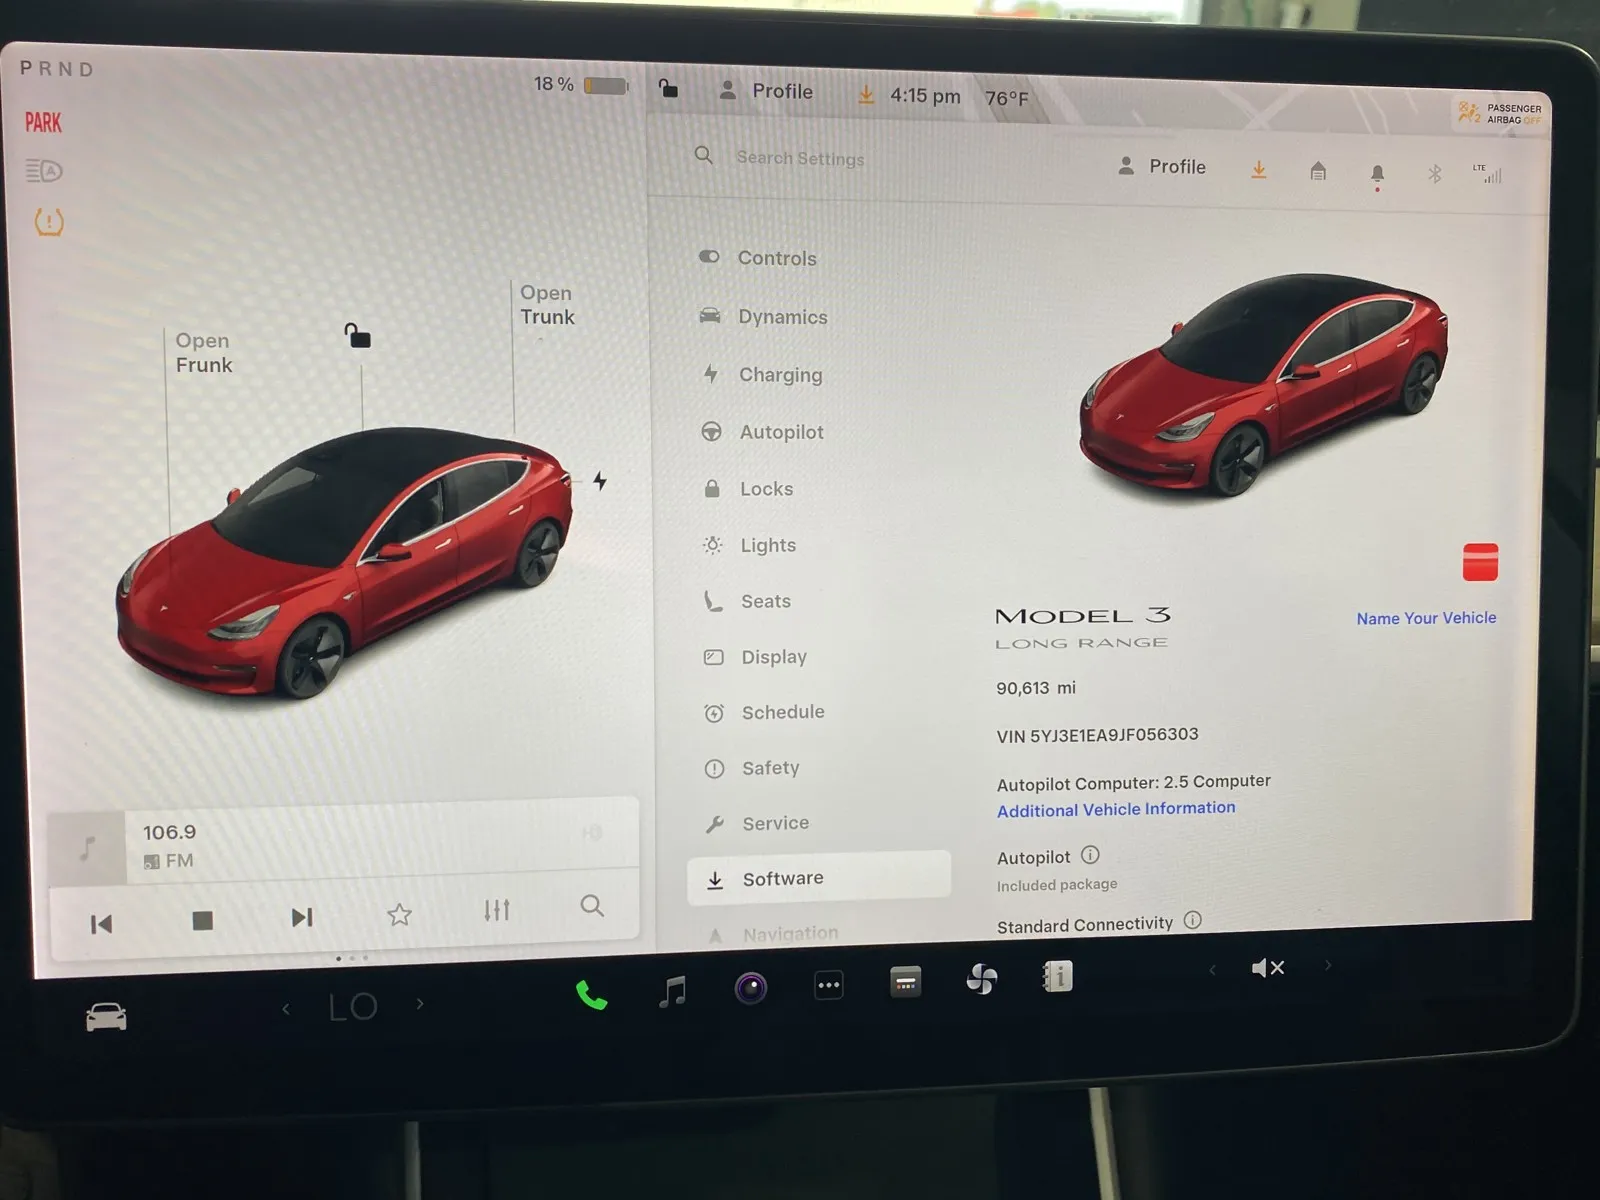Open the notifications bell icon
The height and width of the screenshot is (1200, 1600).
click(x=1377, y=174)
